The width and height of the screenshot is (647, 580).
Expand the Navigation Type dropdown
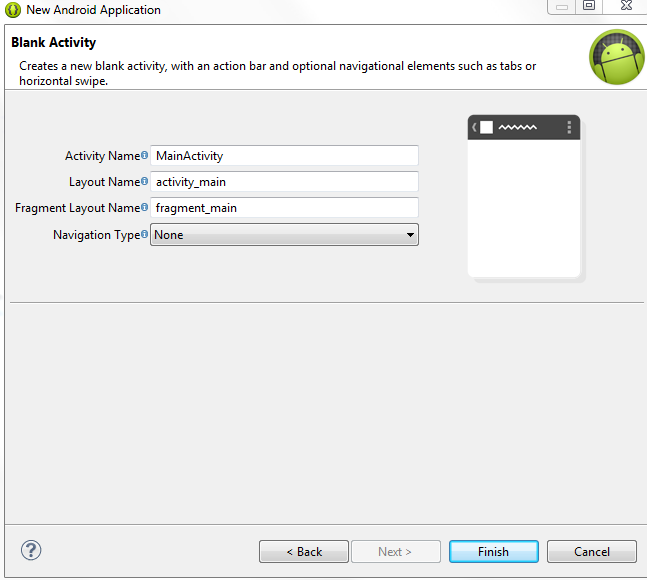point(284,235)
